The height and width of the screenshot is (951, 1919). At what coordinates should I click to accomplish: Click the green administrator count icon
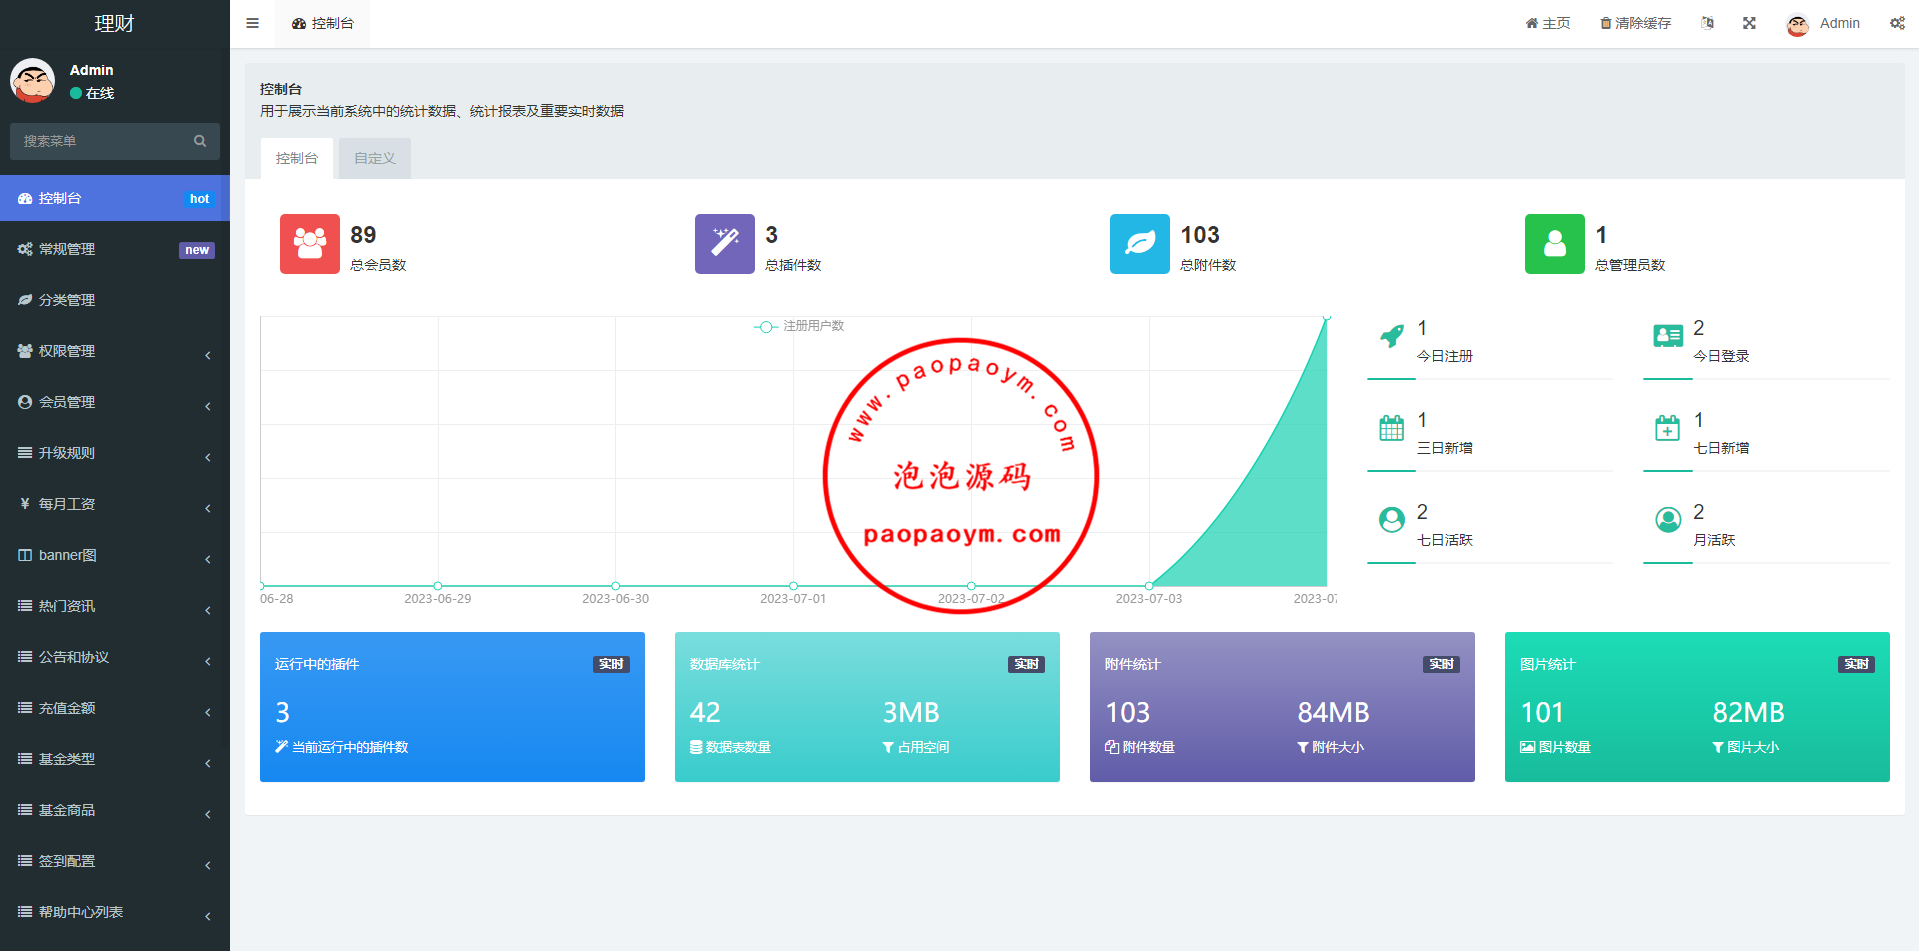click(1554, 244)
